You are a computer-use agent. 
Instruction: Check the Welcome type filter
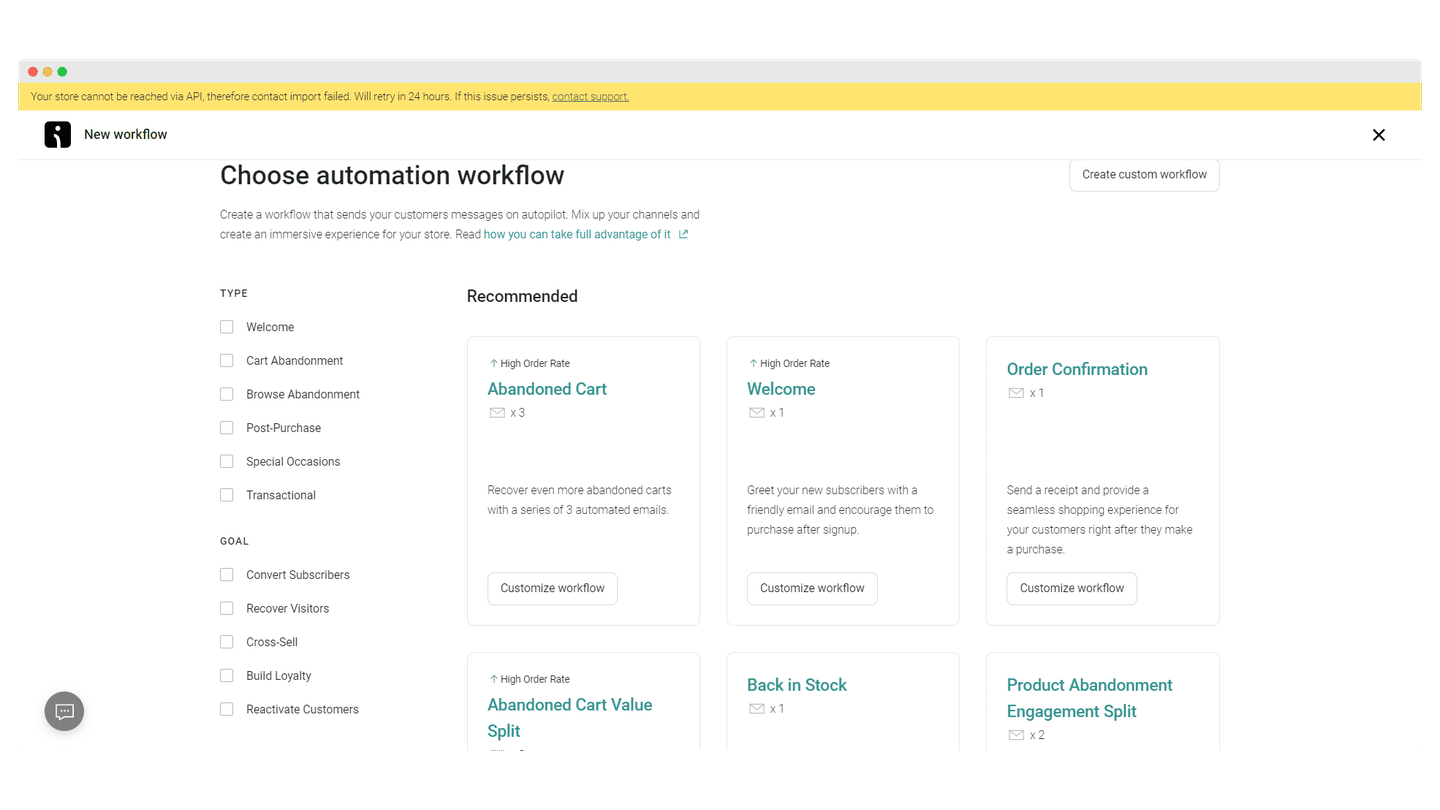[x=227, y=327]
